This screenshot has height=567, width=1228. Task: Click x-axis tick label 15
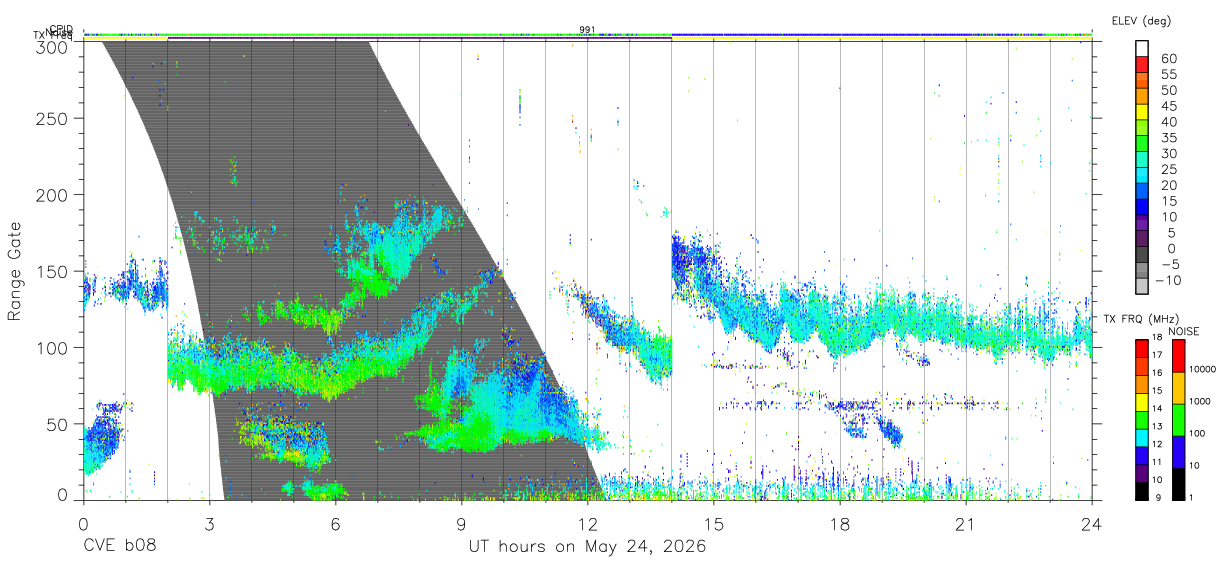click(x=713, y=523)
